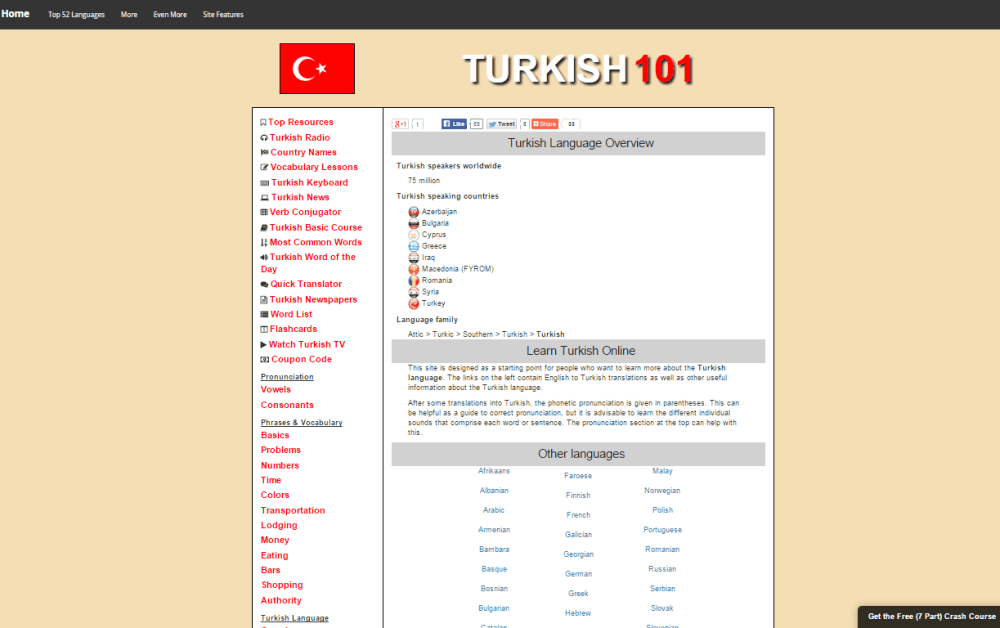Open the Numbers vocabulary link
The image size is (1000, 628).
(280, 465)
